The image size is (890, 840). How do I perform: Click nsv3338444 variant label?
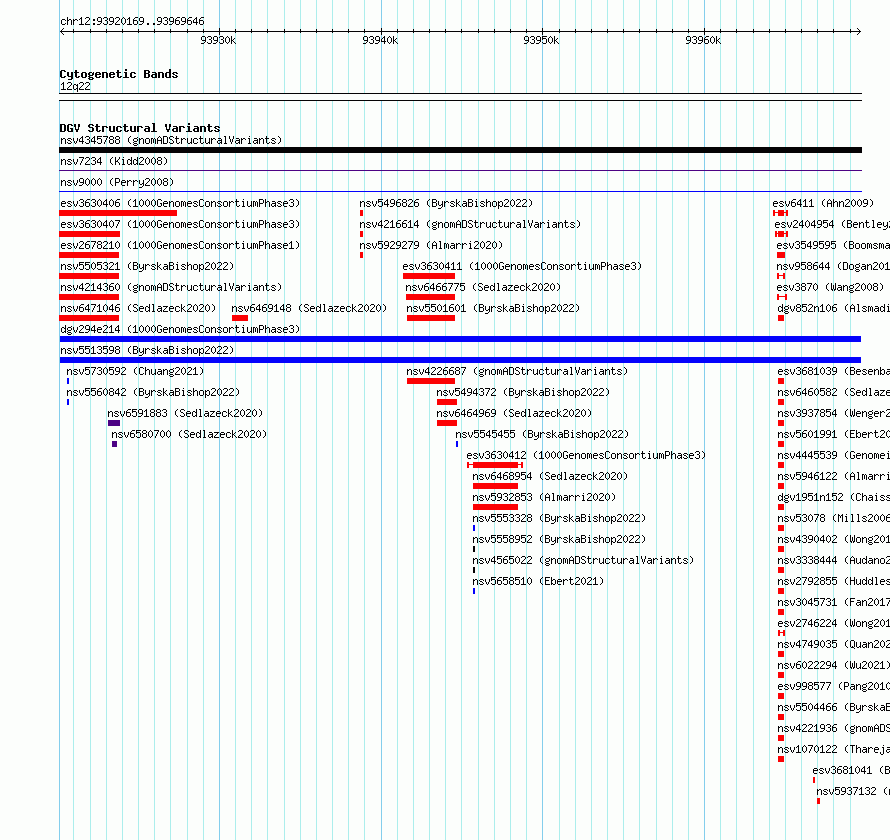tap(834, 560)
